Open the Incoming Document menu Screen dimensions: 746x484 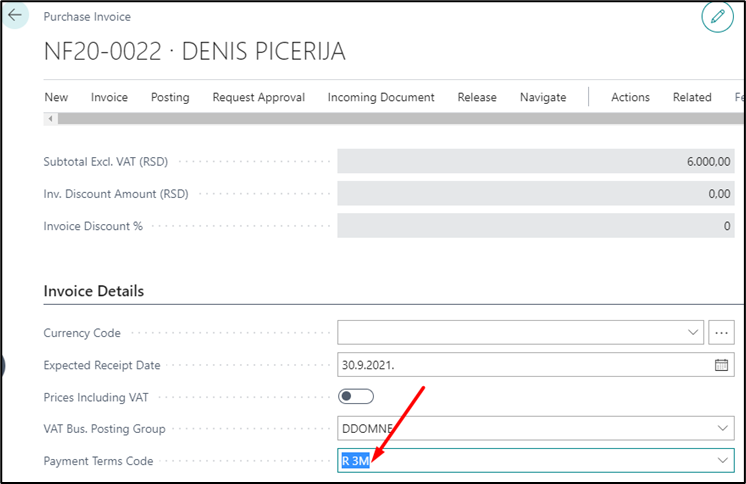tap(381, 97)
